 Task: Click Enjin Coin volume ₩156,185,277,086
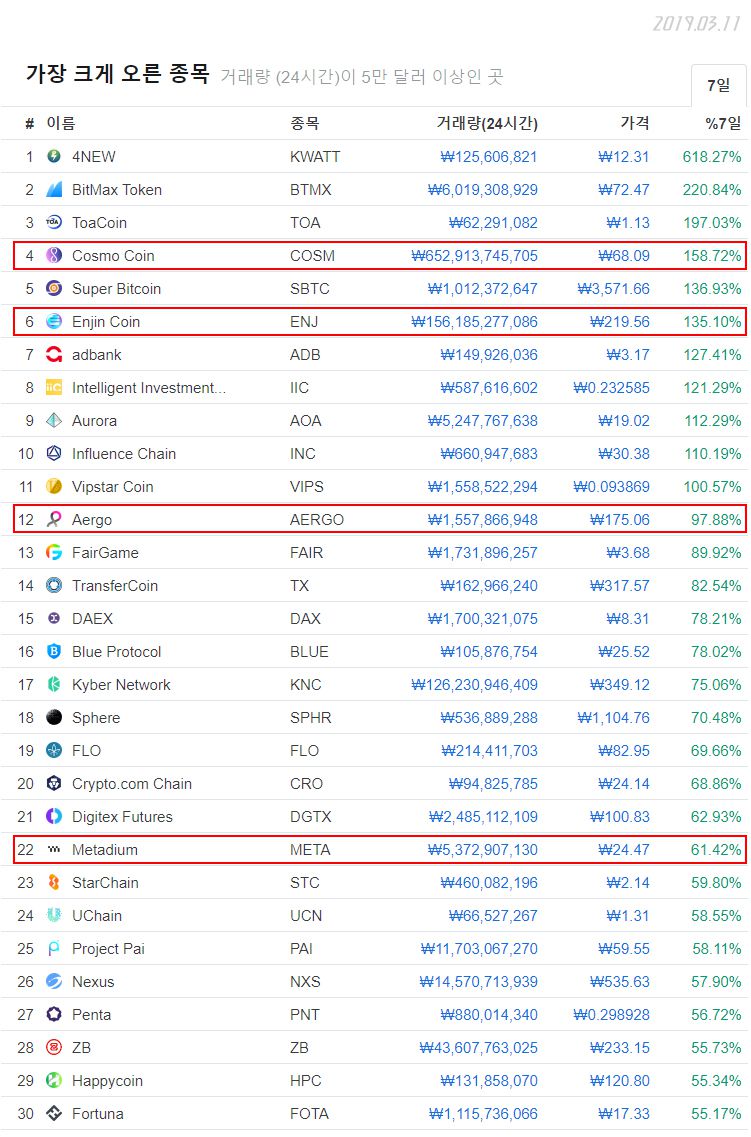pos(474,322)
